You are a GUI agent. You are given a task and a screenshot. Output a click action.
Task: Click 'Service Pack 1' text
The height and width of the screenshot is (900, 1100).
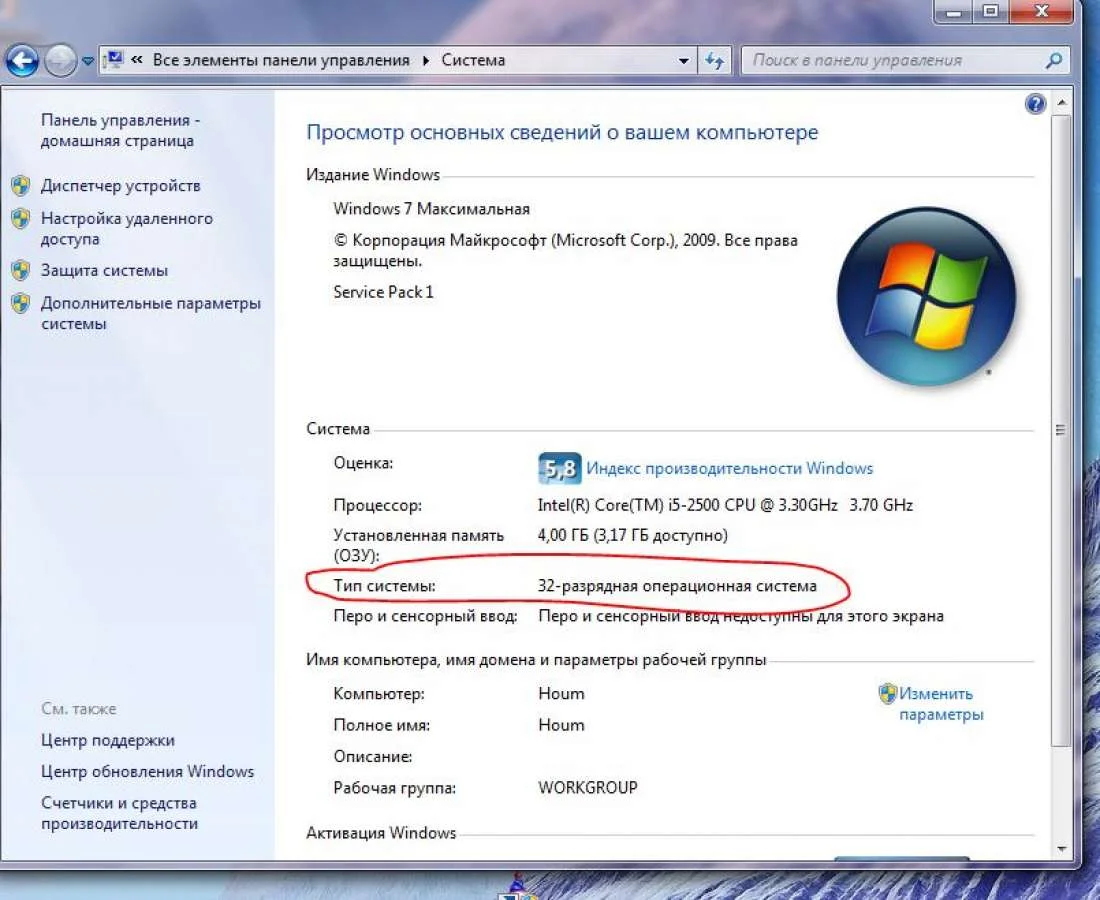384,293
